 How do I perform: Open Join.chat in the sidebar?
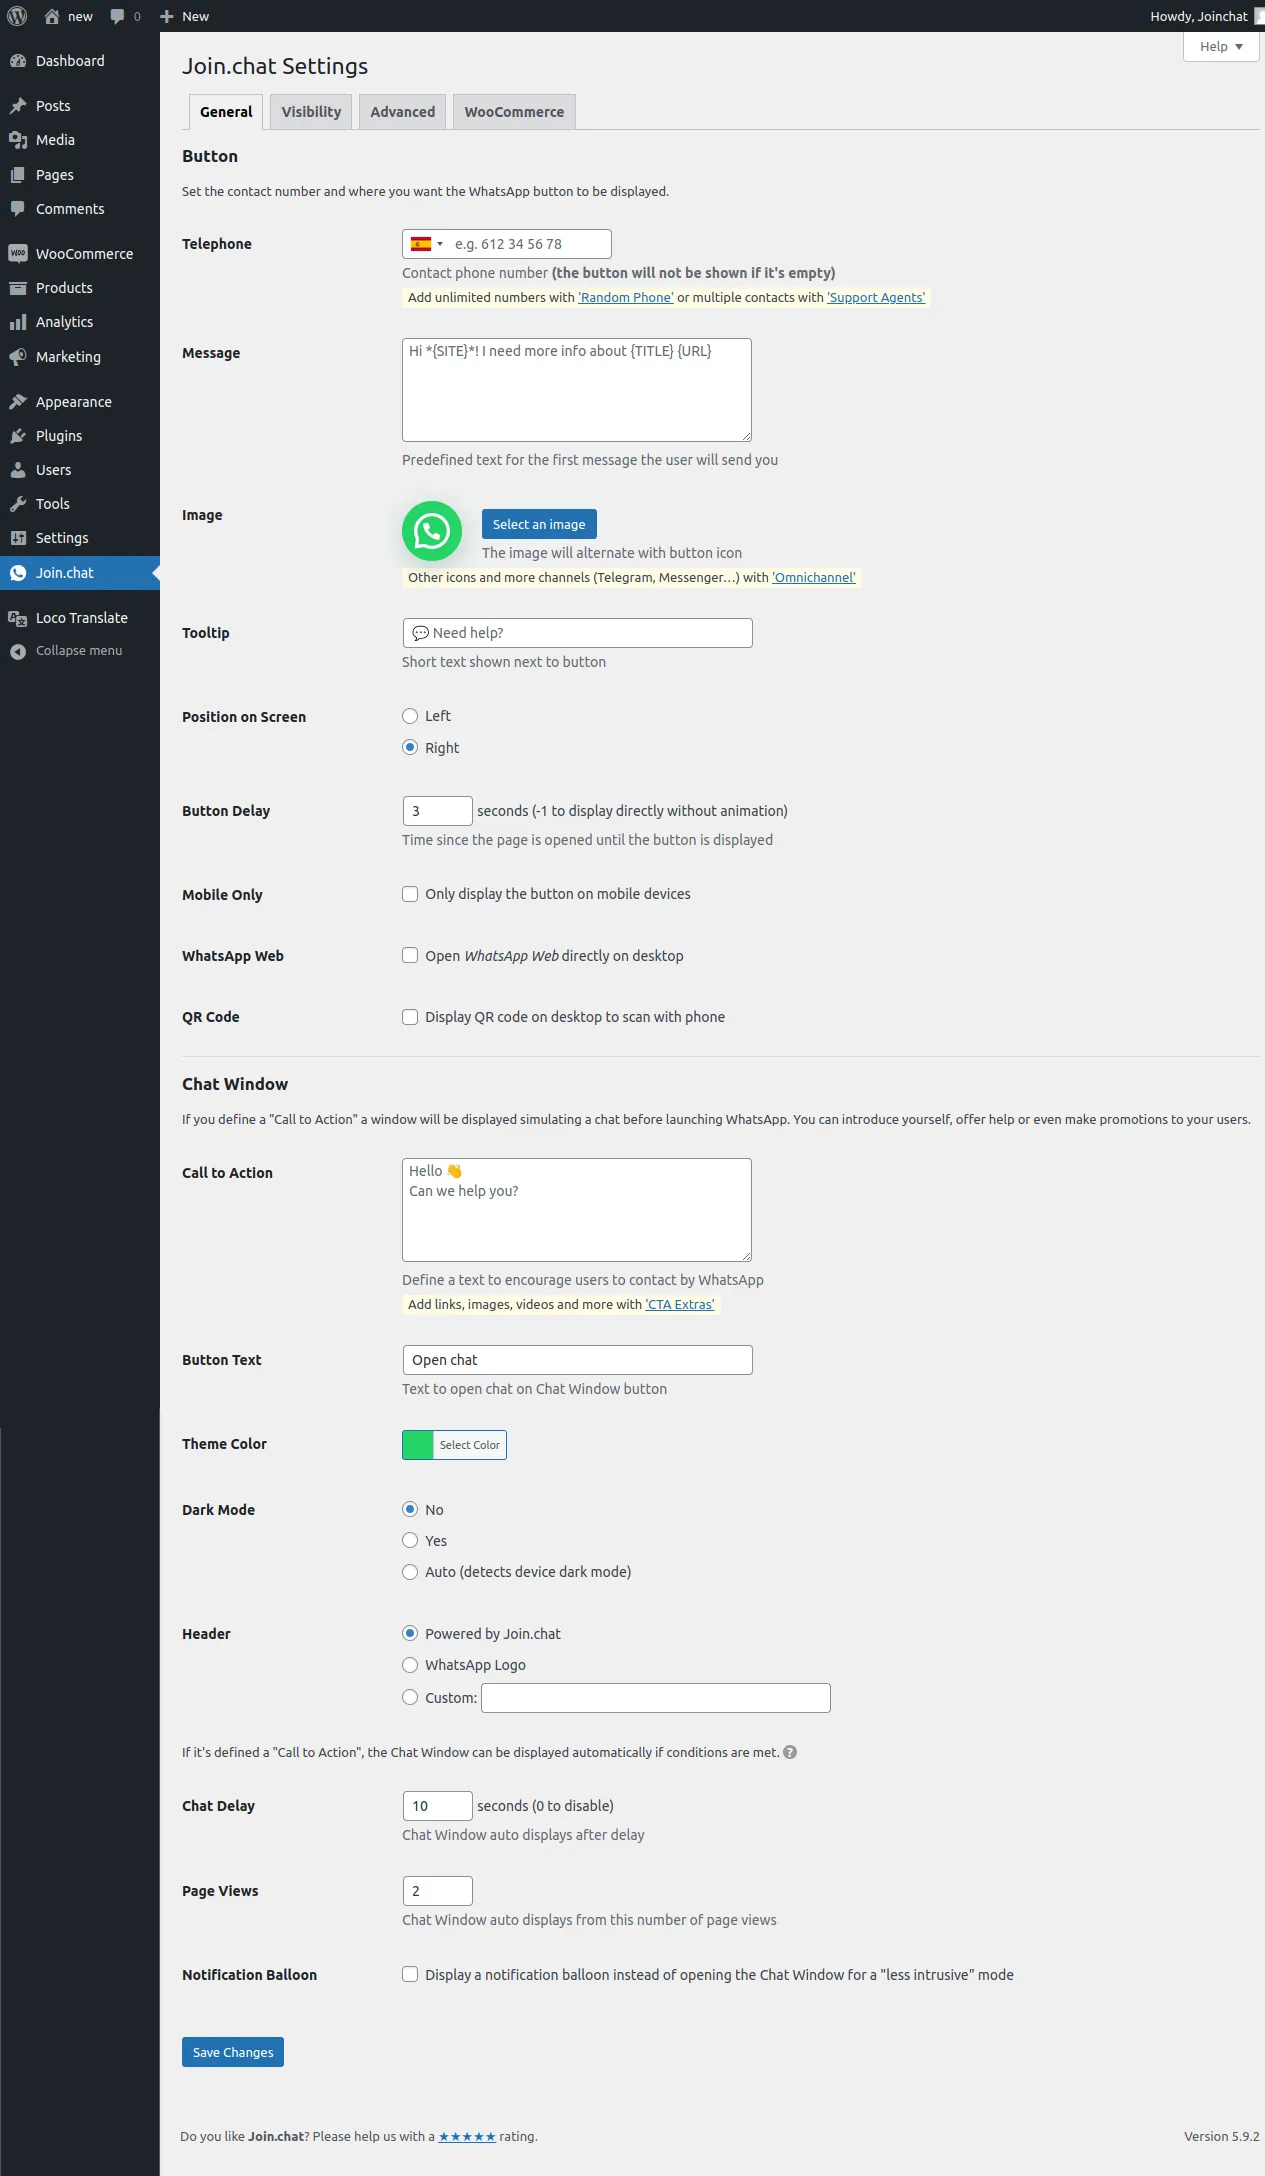point(80,573)
